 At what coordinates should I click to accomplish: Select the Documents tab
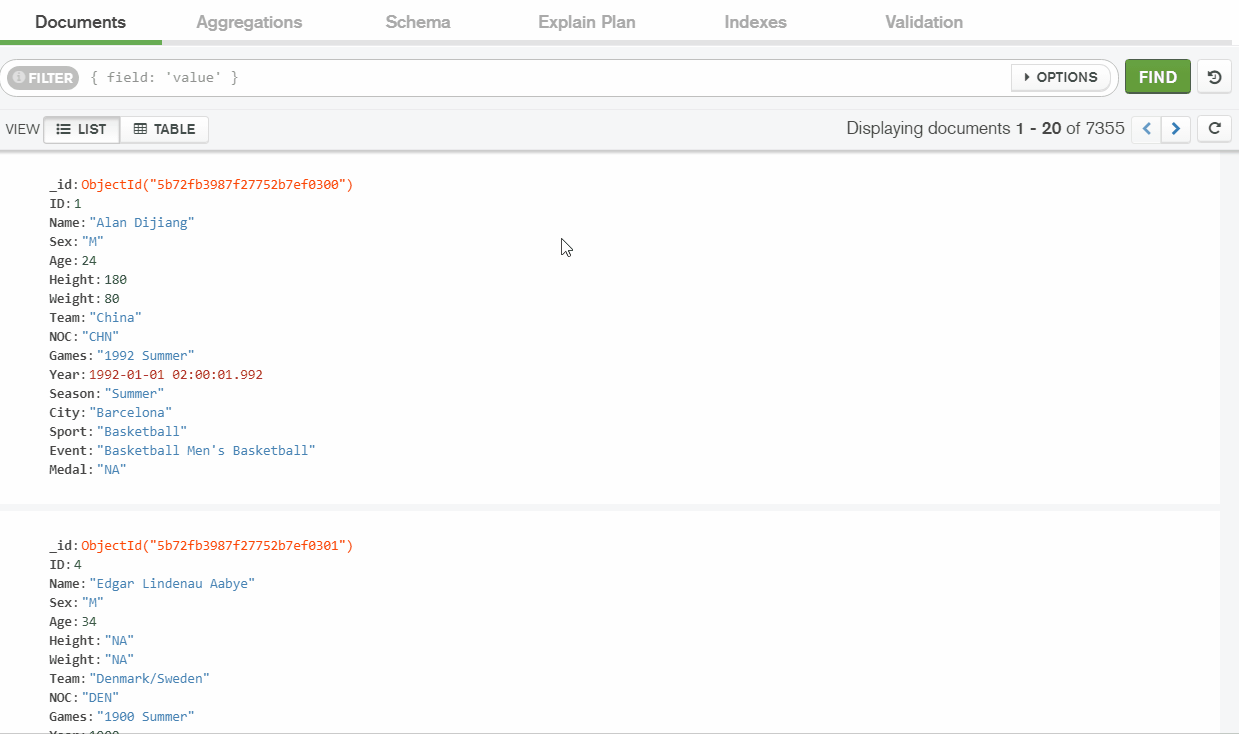80,22
